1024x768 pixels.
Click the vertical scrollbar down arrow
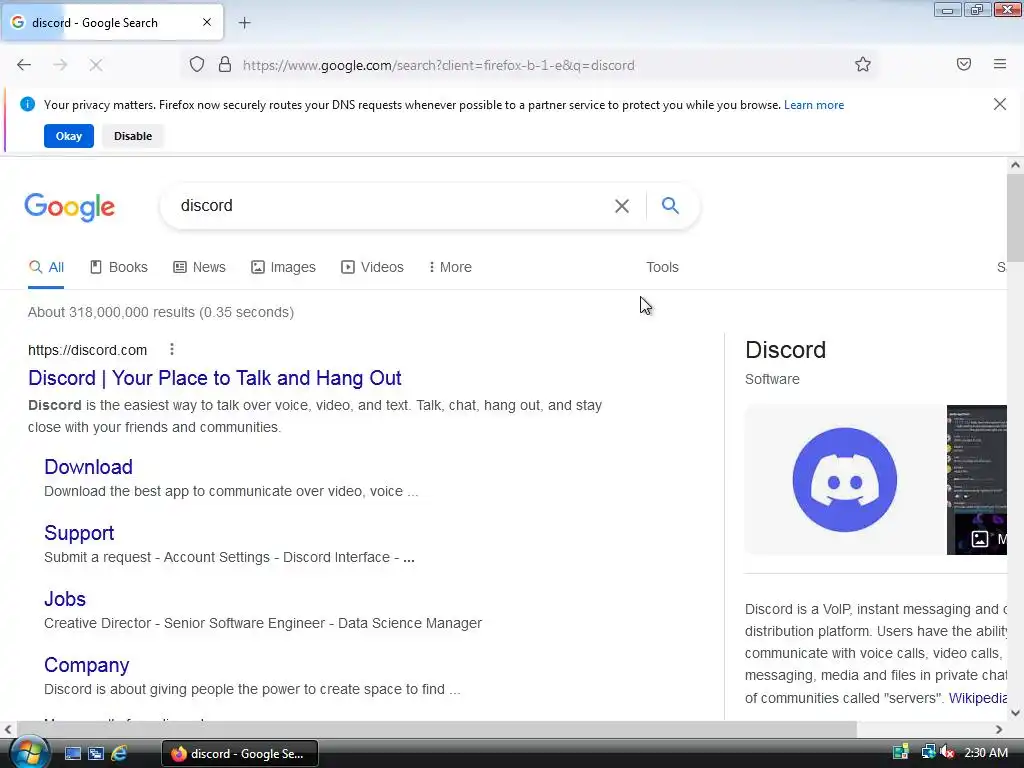[x=1015, y=713]
